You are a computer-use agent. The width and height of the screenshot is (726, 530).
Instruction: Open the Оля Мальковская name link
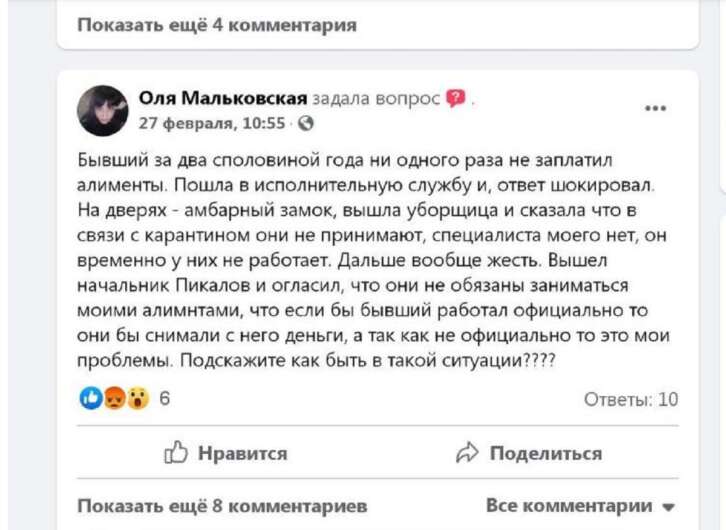221,97
